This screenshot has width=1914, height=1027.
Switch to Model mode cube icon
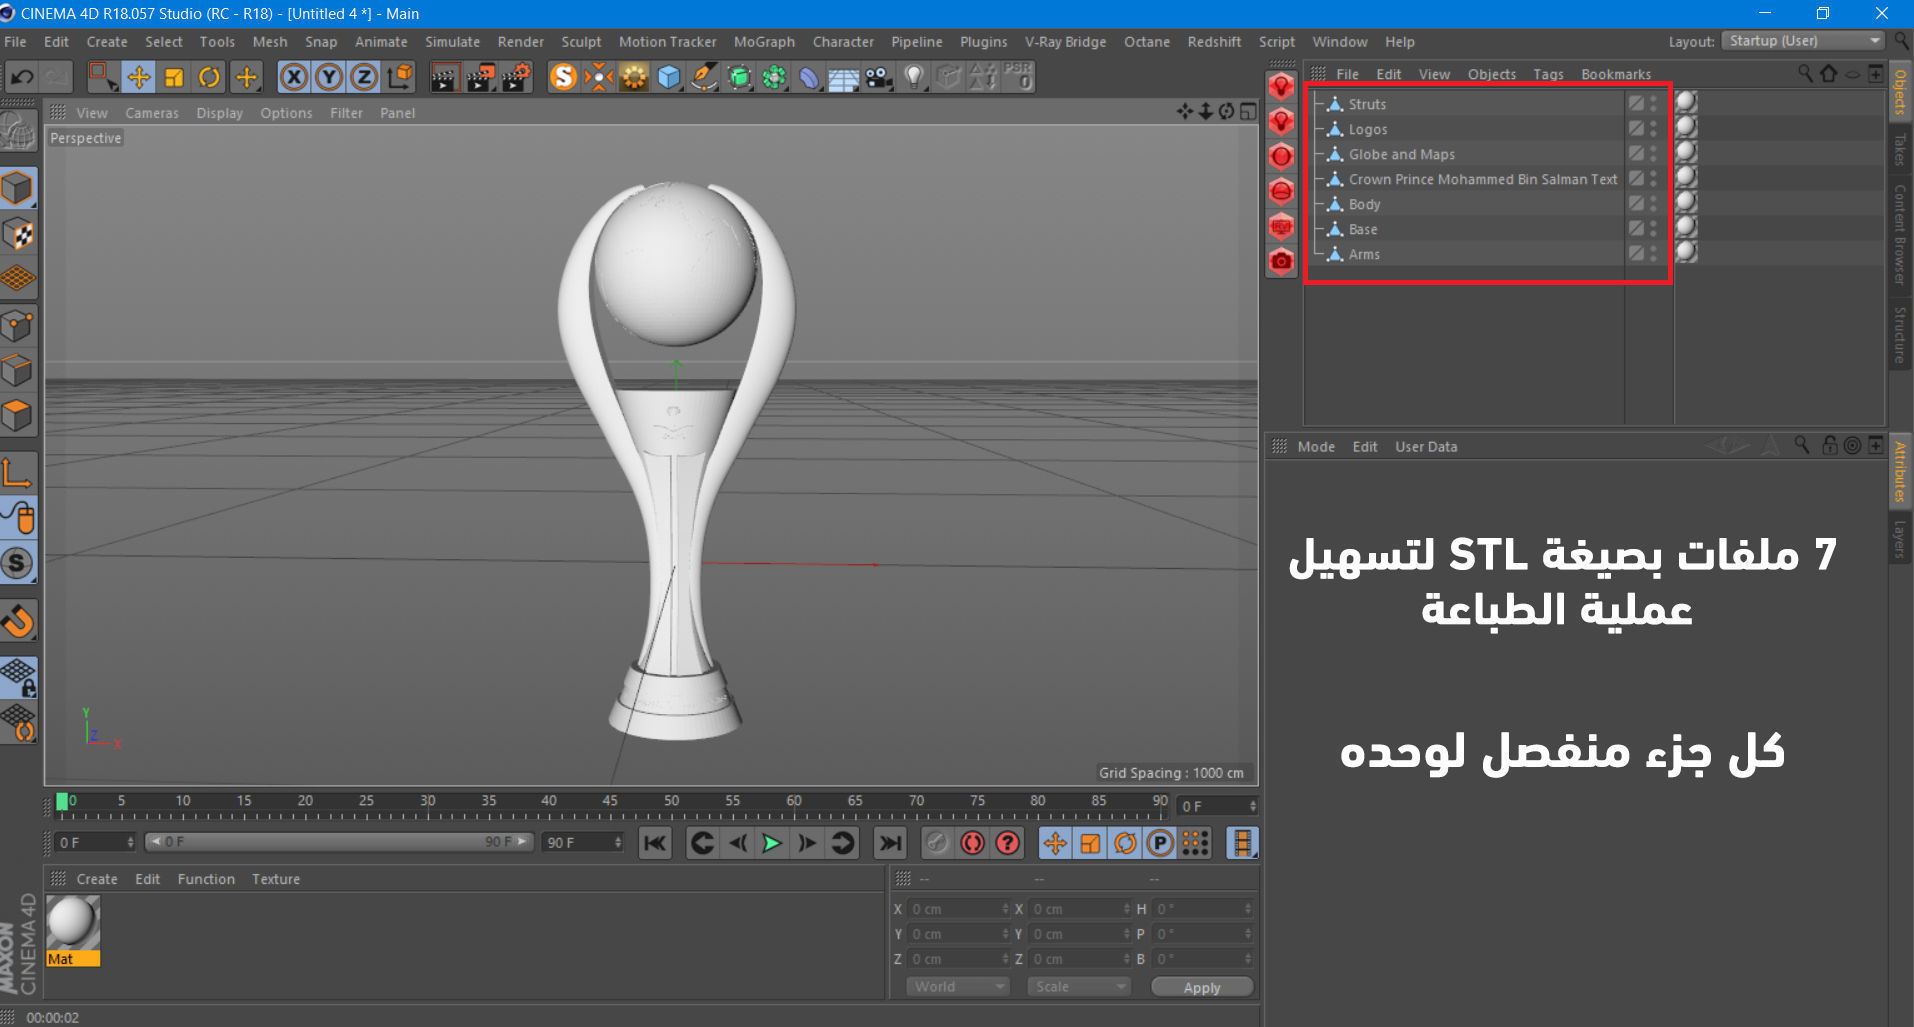(x=17, y=188)
